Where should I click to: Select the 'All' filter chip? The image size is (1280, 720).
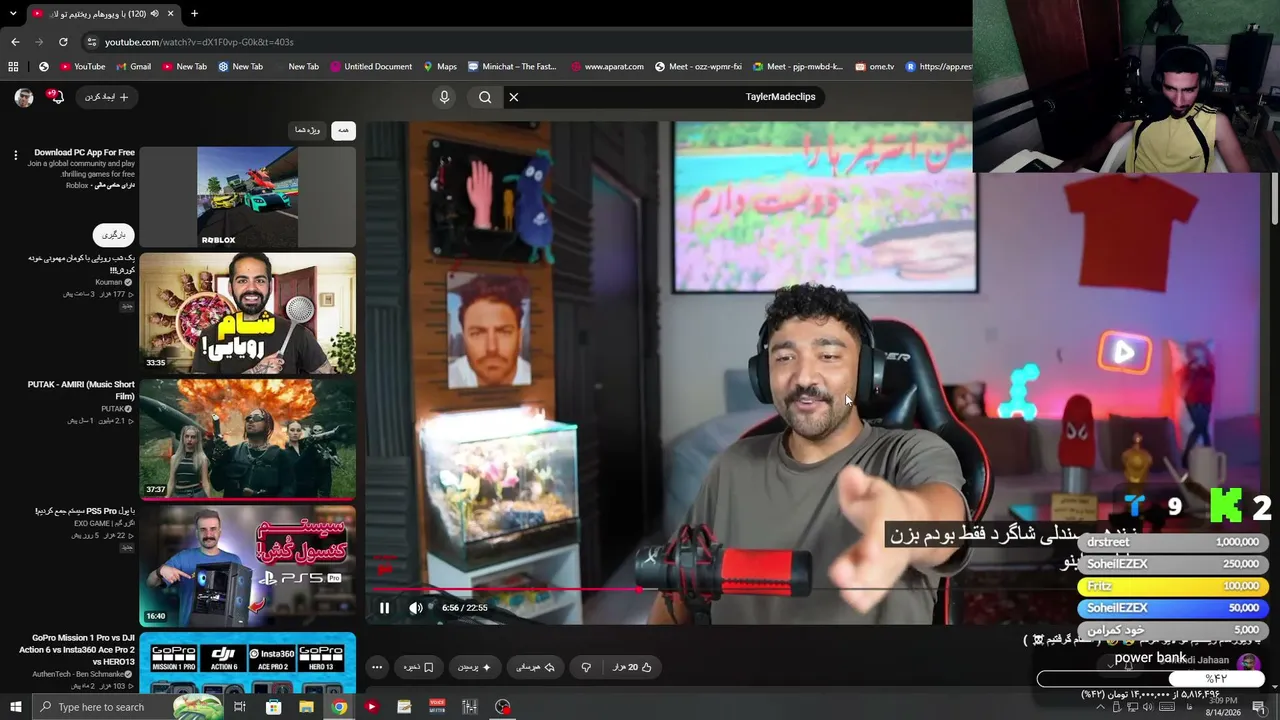pos(343,130)
